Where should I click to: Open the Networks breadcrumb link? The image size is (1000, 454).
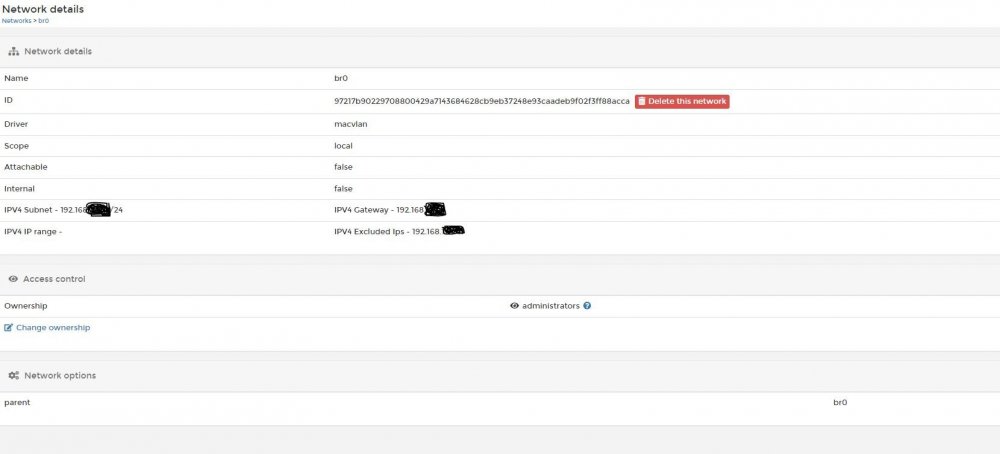click(16, 21)
